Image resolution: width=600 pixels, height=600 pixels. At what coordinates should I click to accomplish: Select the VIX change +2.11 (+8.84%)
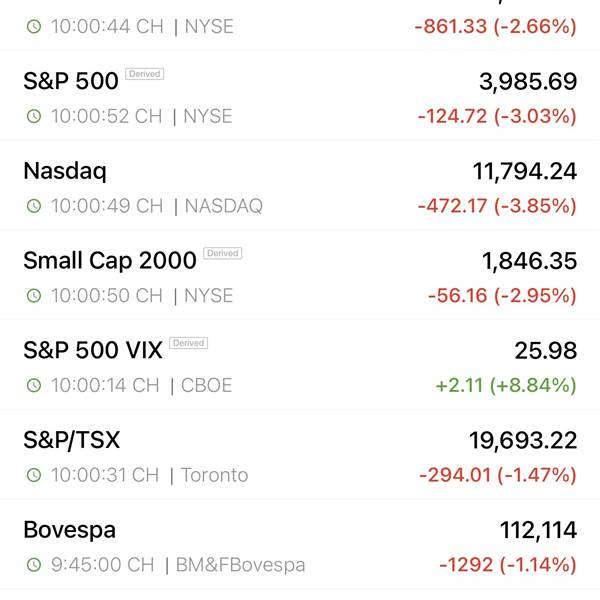coord(506,385)
